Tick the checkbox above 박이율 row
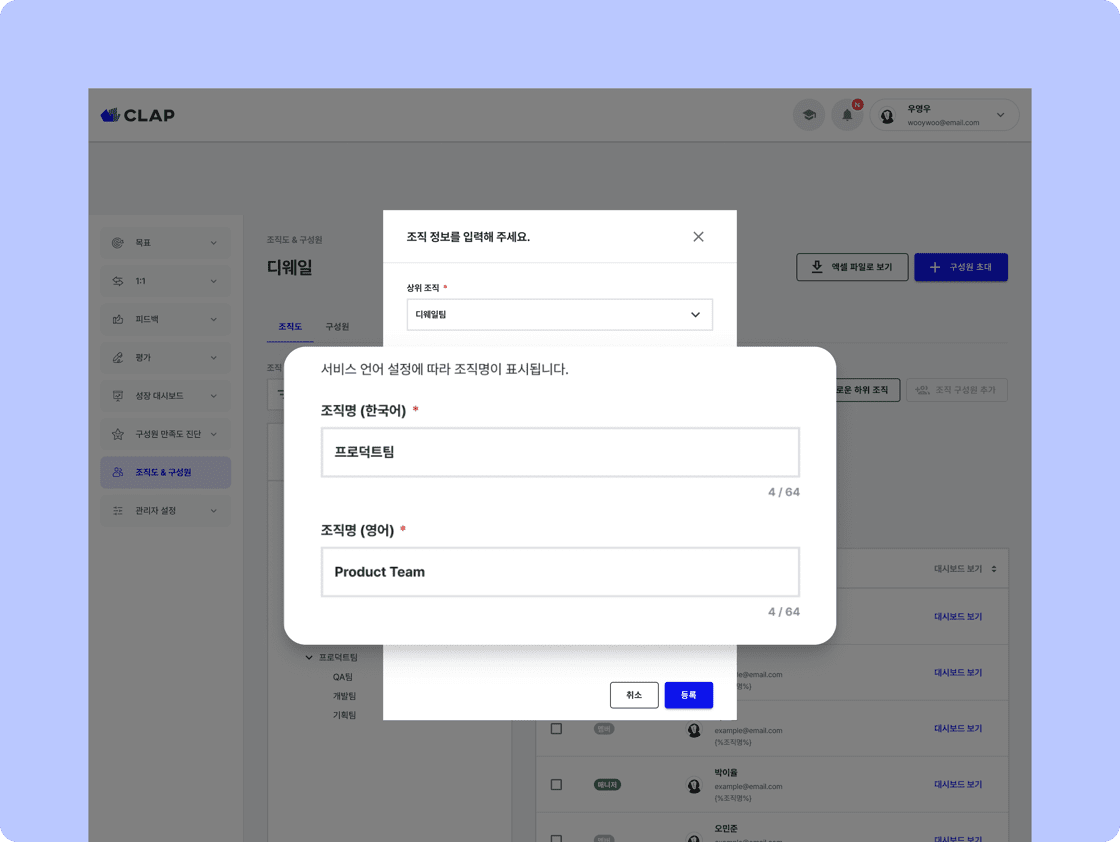 (x=556, y=728)
